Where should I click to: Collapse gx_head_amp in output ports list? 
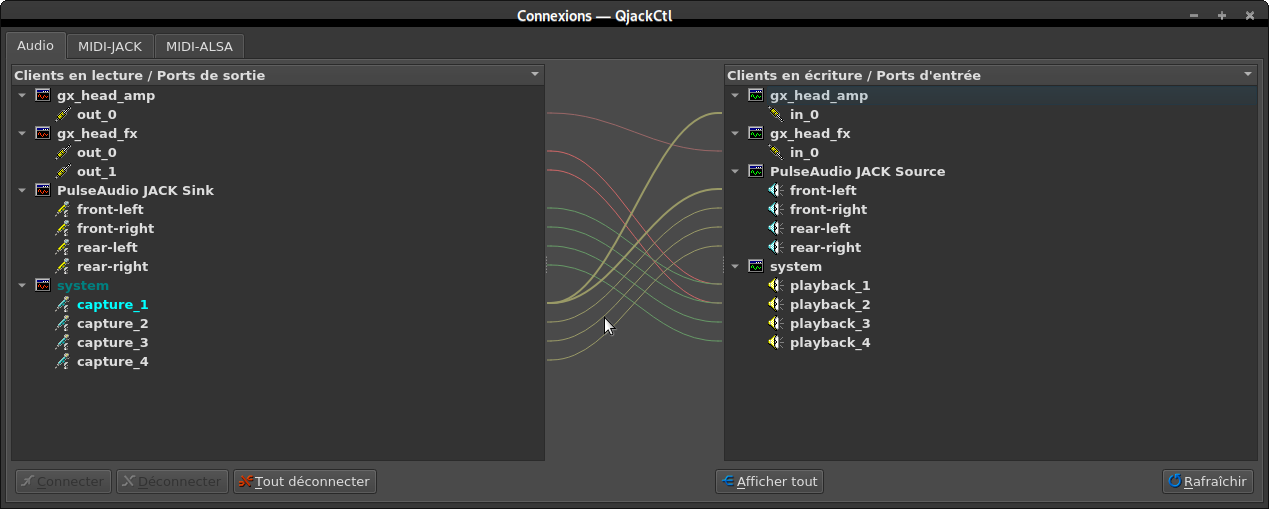[23, 96]
